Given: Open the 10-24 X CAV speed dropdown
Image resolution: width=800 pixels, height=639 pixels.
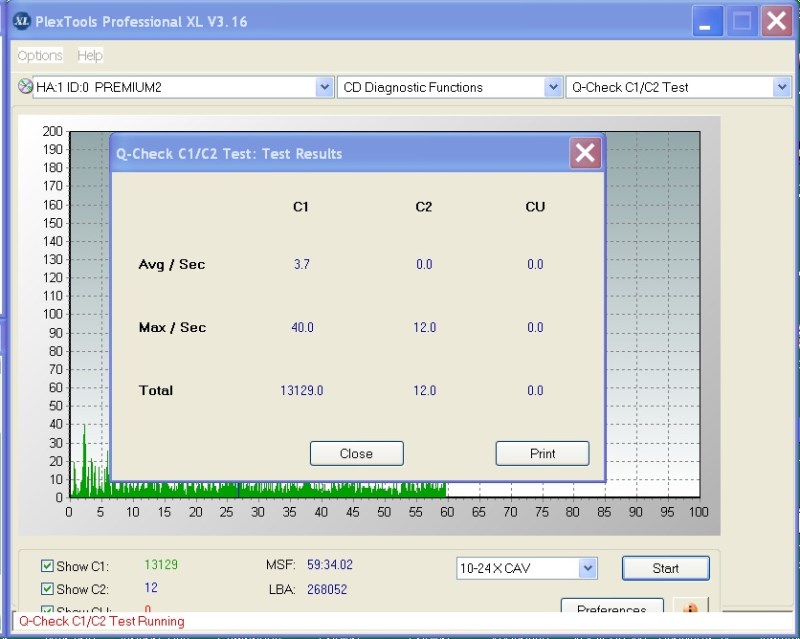Looking at the screenshot, I should tap(587, 568).
